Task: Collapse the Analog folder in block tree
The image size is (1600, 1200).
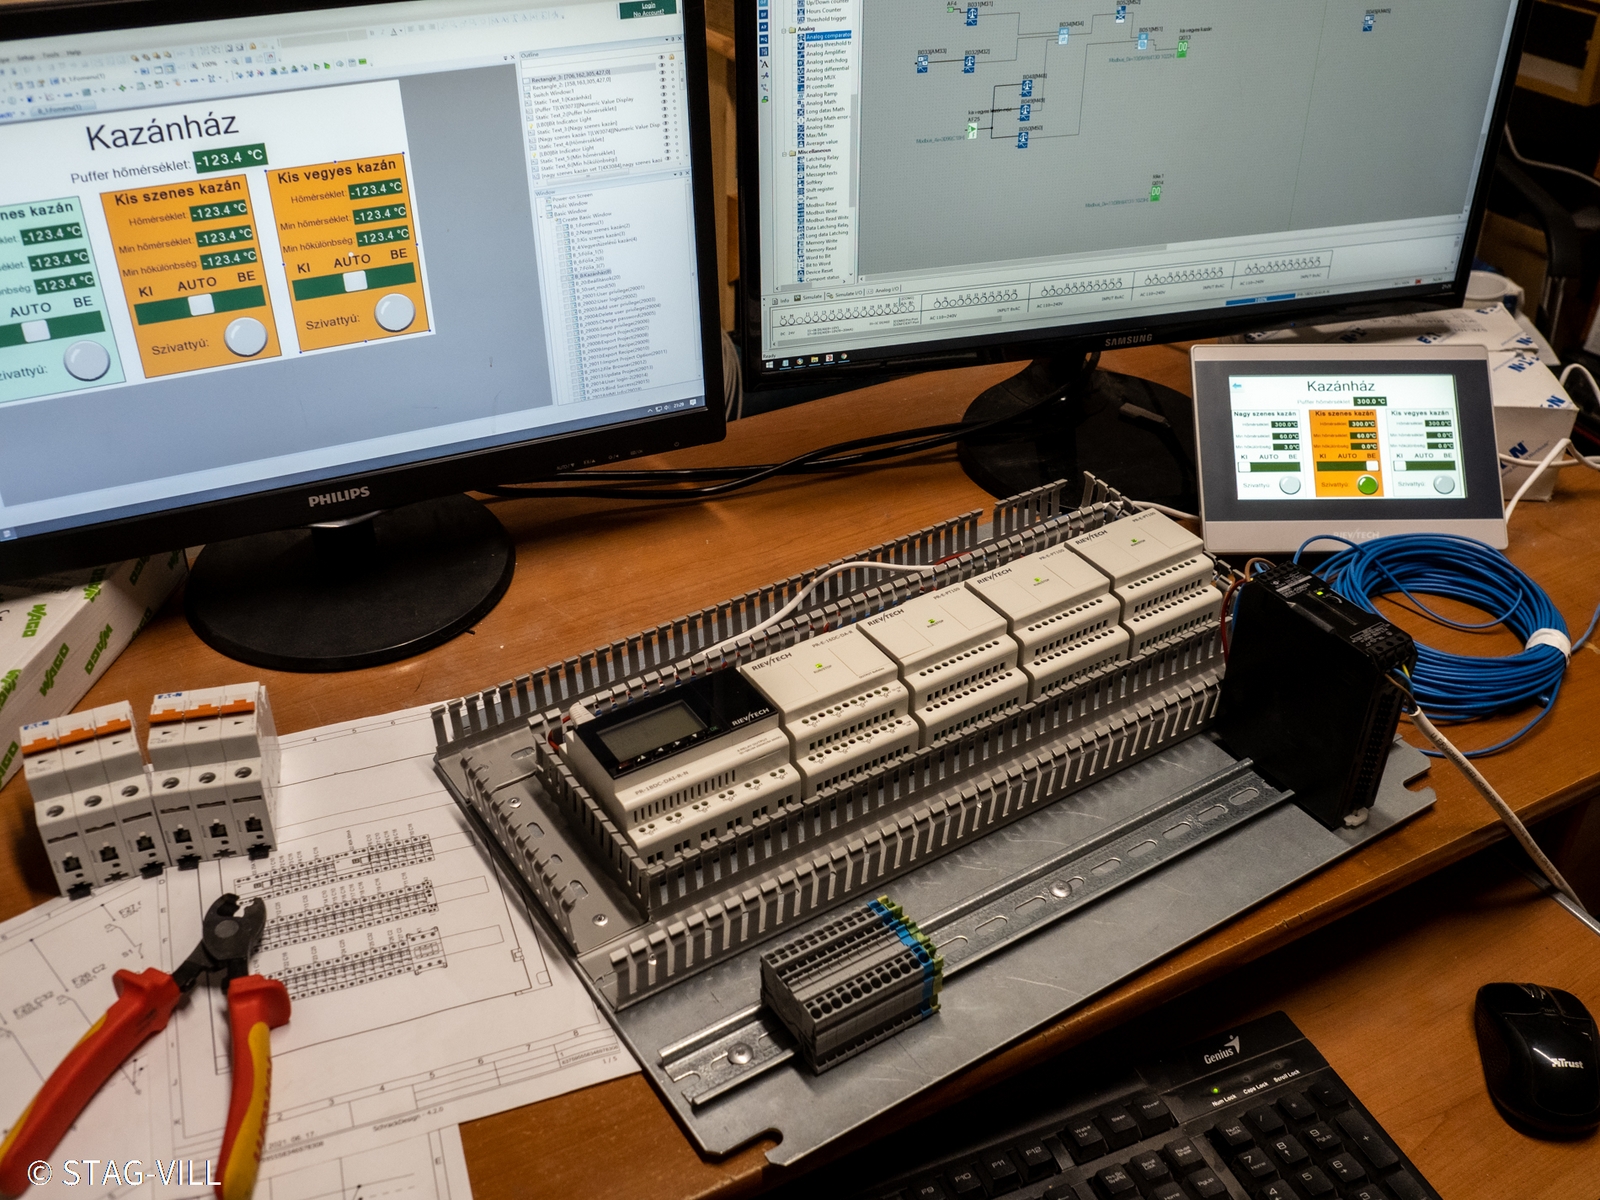Action: pos(785,29)
